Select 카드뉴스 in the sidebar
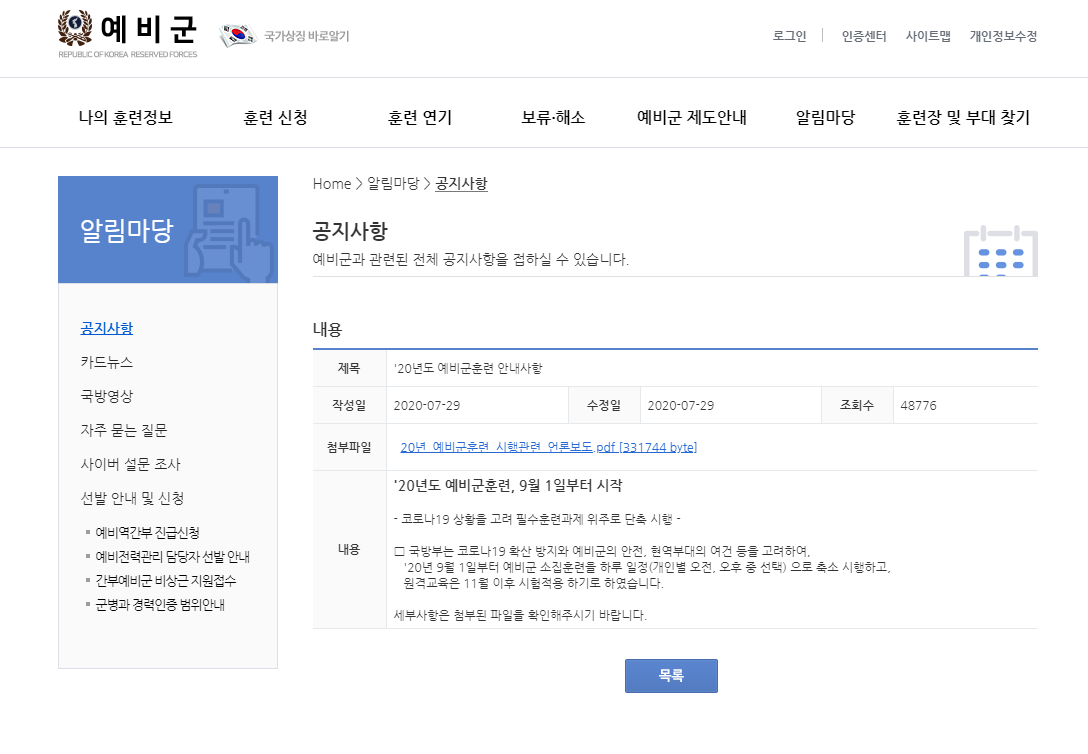1088x754 pixels. click(x=107, y=362)
